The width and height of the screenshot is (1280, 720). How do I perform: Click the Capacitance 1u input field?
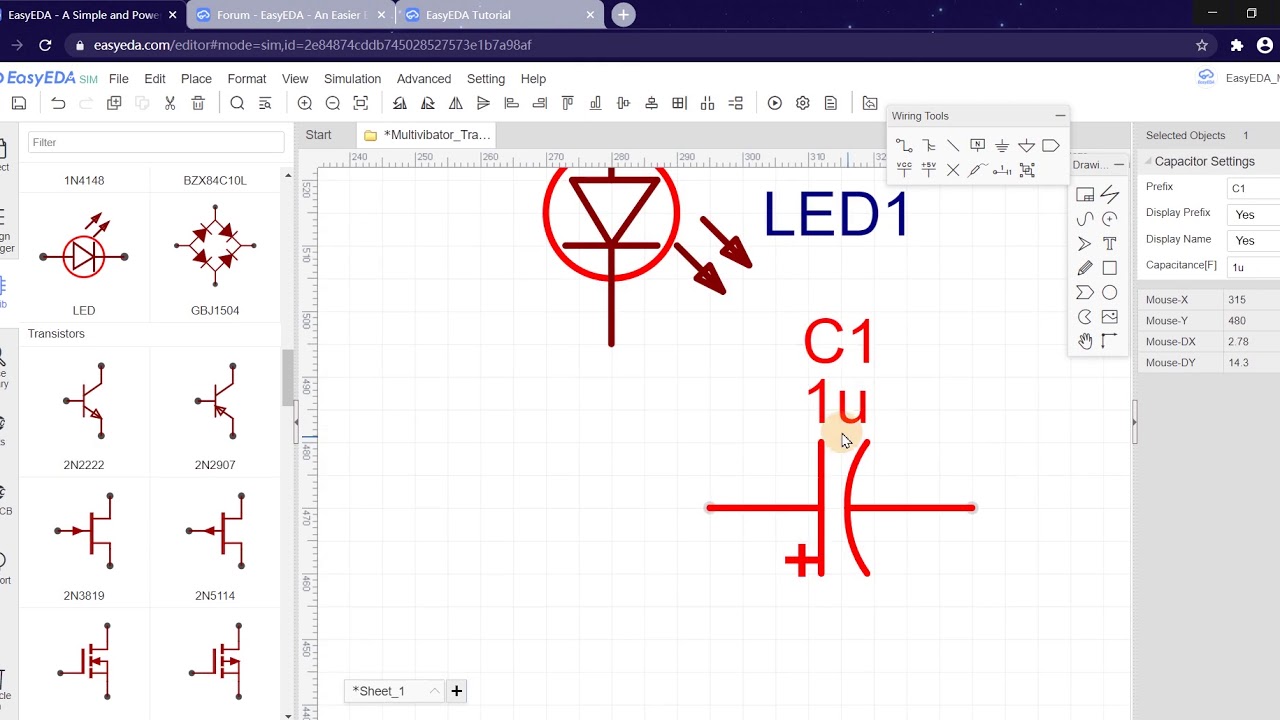pos(1254,267)
